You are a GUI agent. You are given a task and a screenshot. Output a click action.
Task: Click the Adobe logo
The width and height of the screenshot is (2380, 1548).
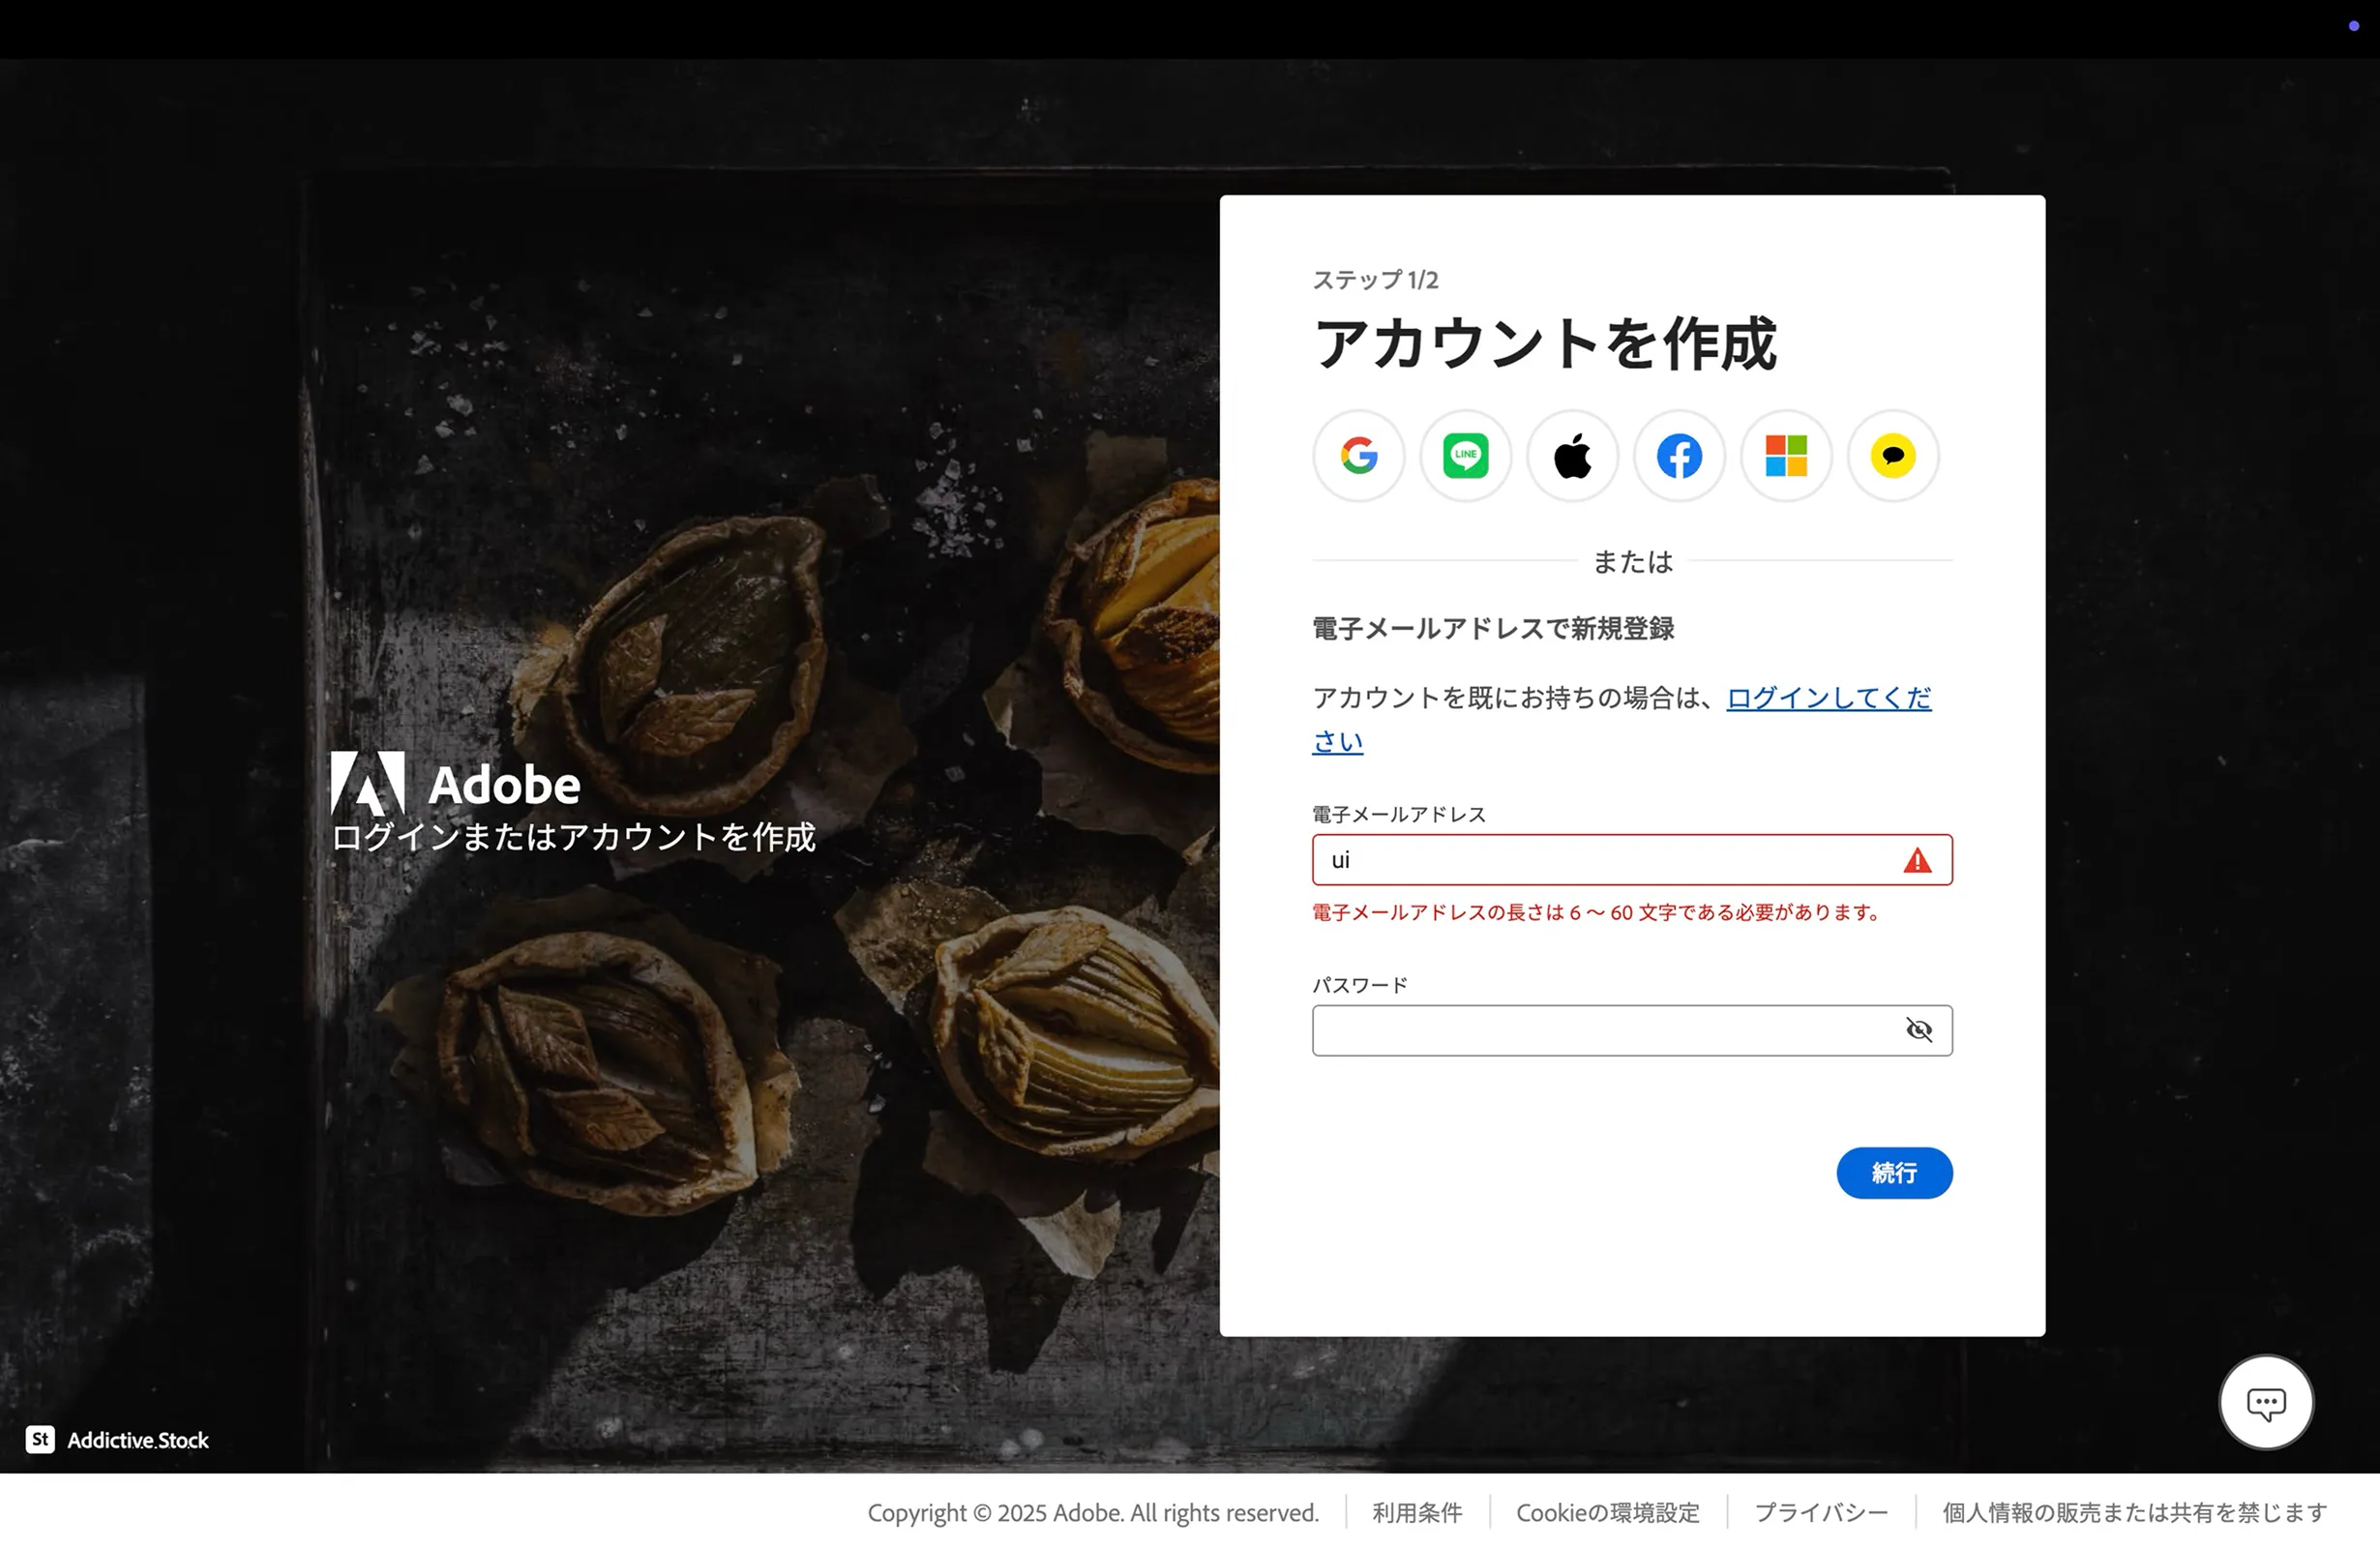(455, 784)
